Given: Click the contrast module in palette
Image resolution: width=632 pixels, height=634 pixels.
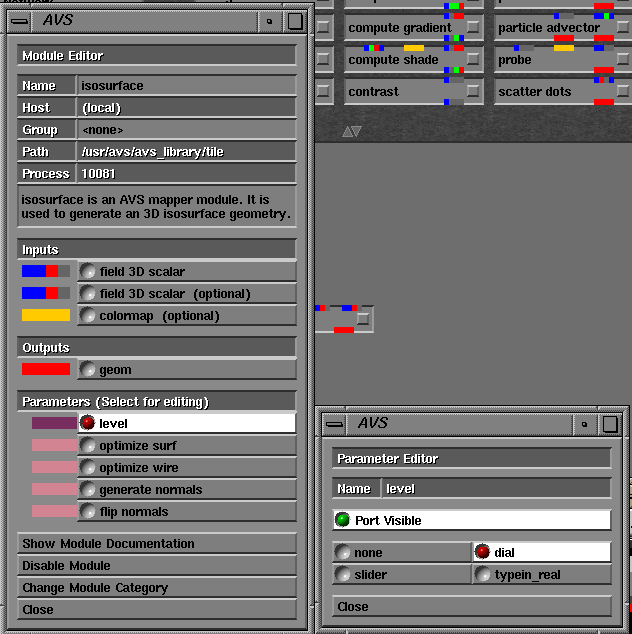Looking at the screenshot, I should click(x=413, y=91).
